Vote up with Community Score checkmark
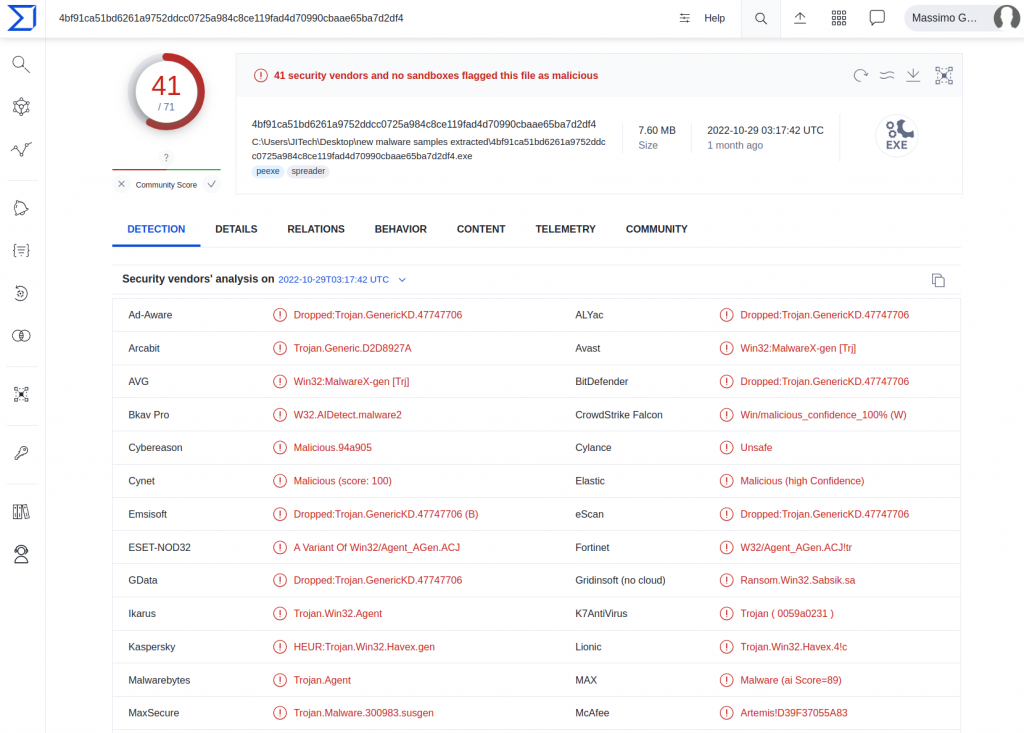The width and height of the screenshot is (1024, 733). pyautogui.click(x=212, y=184)
